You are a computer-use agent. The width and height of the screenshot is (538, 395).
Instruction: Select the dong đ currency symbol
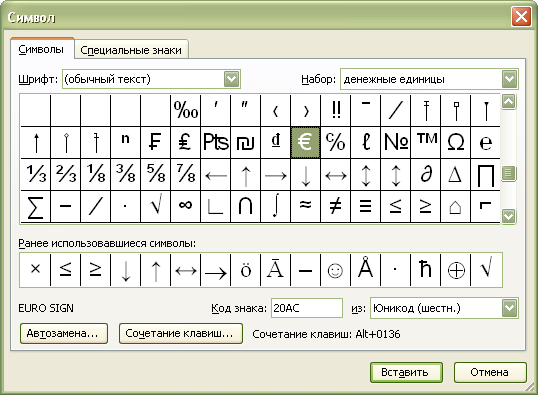[276, 142]
